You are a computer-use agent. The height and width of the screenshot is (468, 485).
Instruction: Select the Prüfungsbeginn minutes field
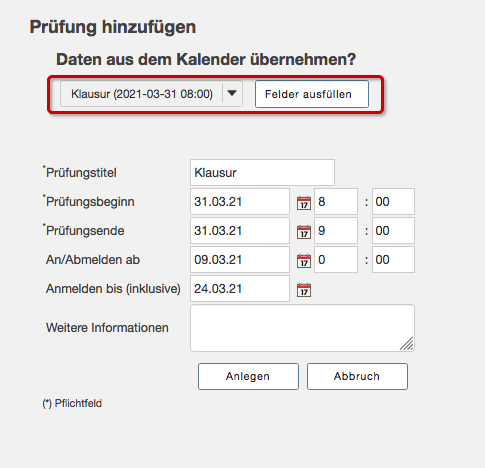click(x=393, y=201)
